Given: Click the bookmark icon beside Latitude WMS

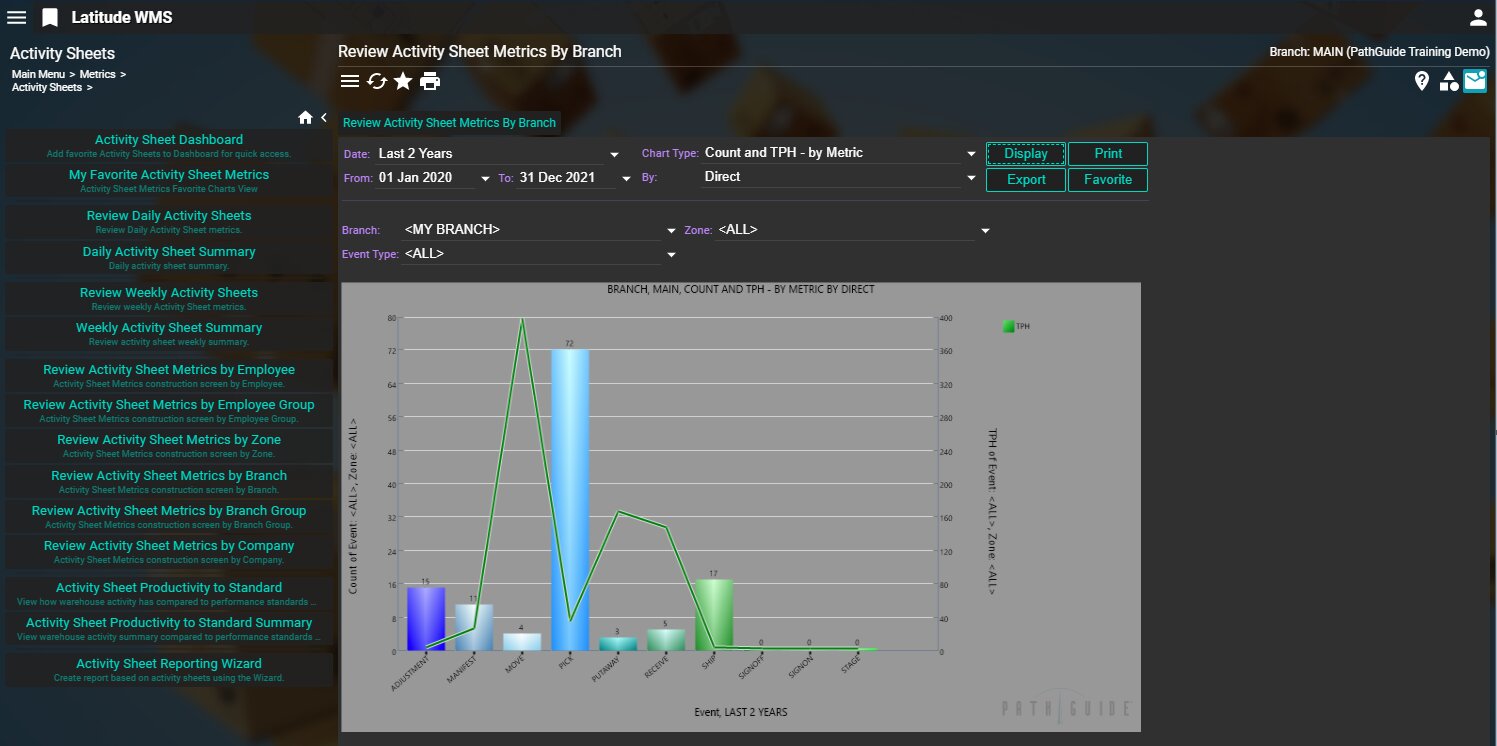Looking at the screenshot, I should [x=50, y=17].
